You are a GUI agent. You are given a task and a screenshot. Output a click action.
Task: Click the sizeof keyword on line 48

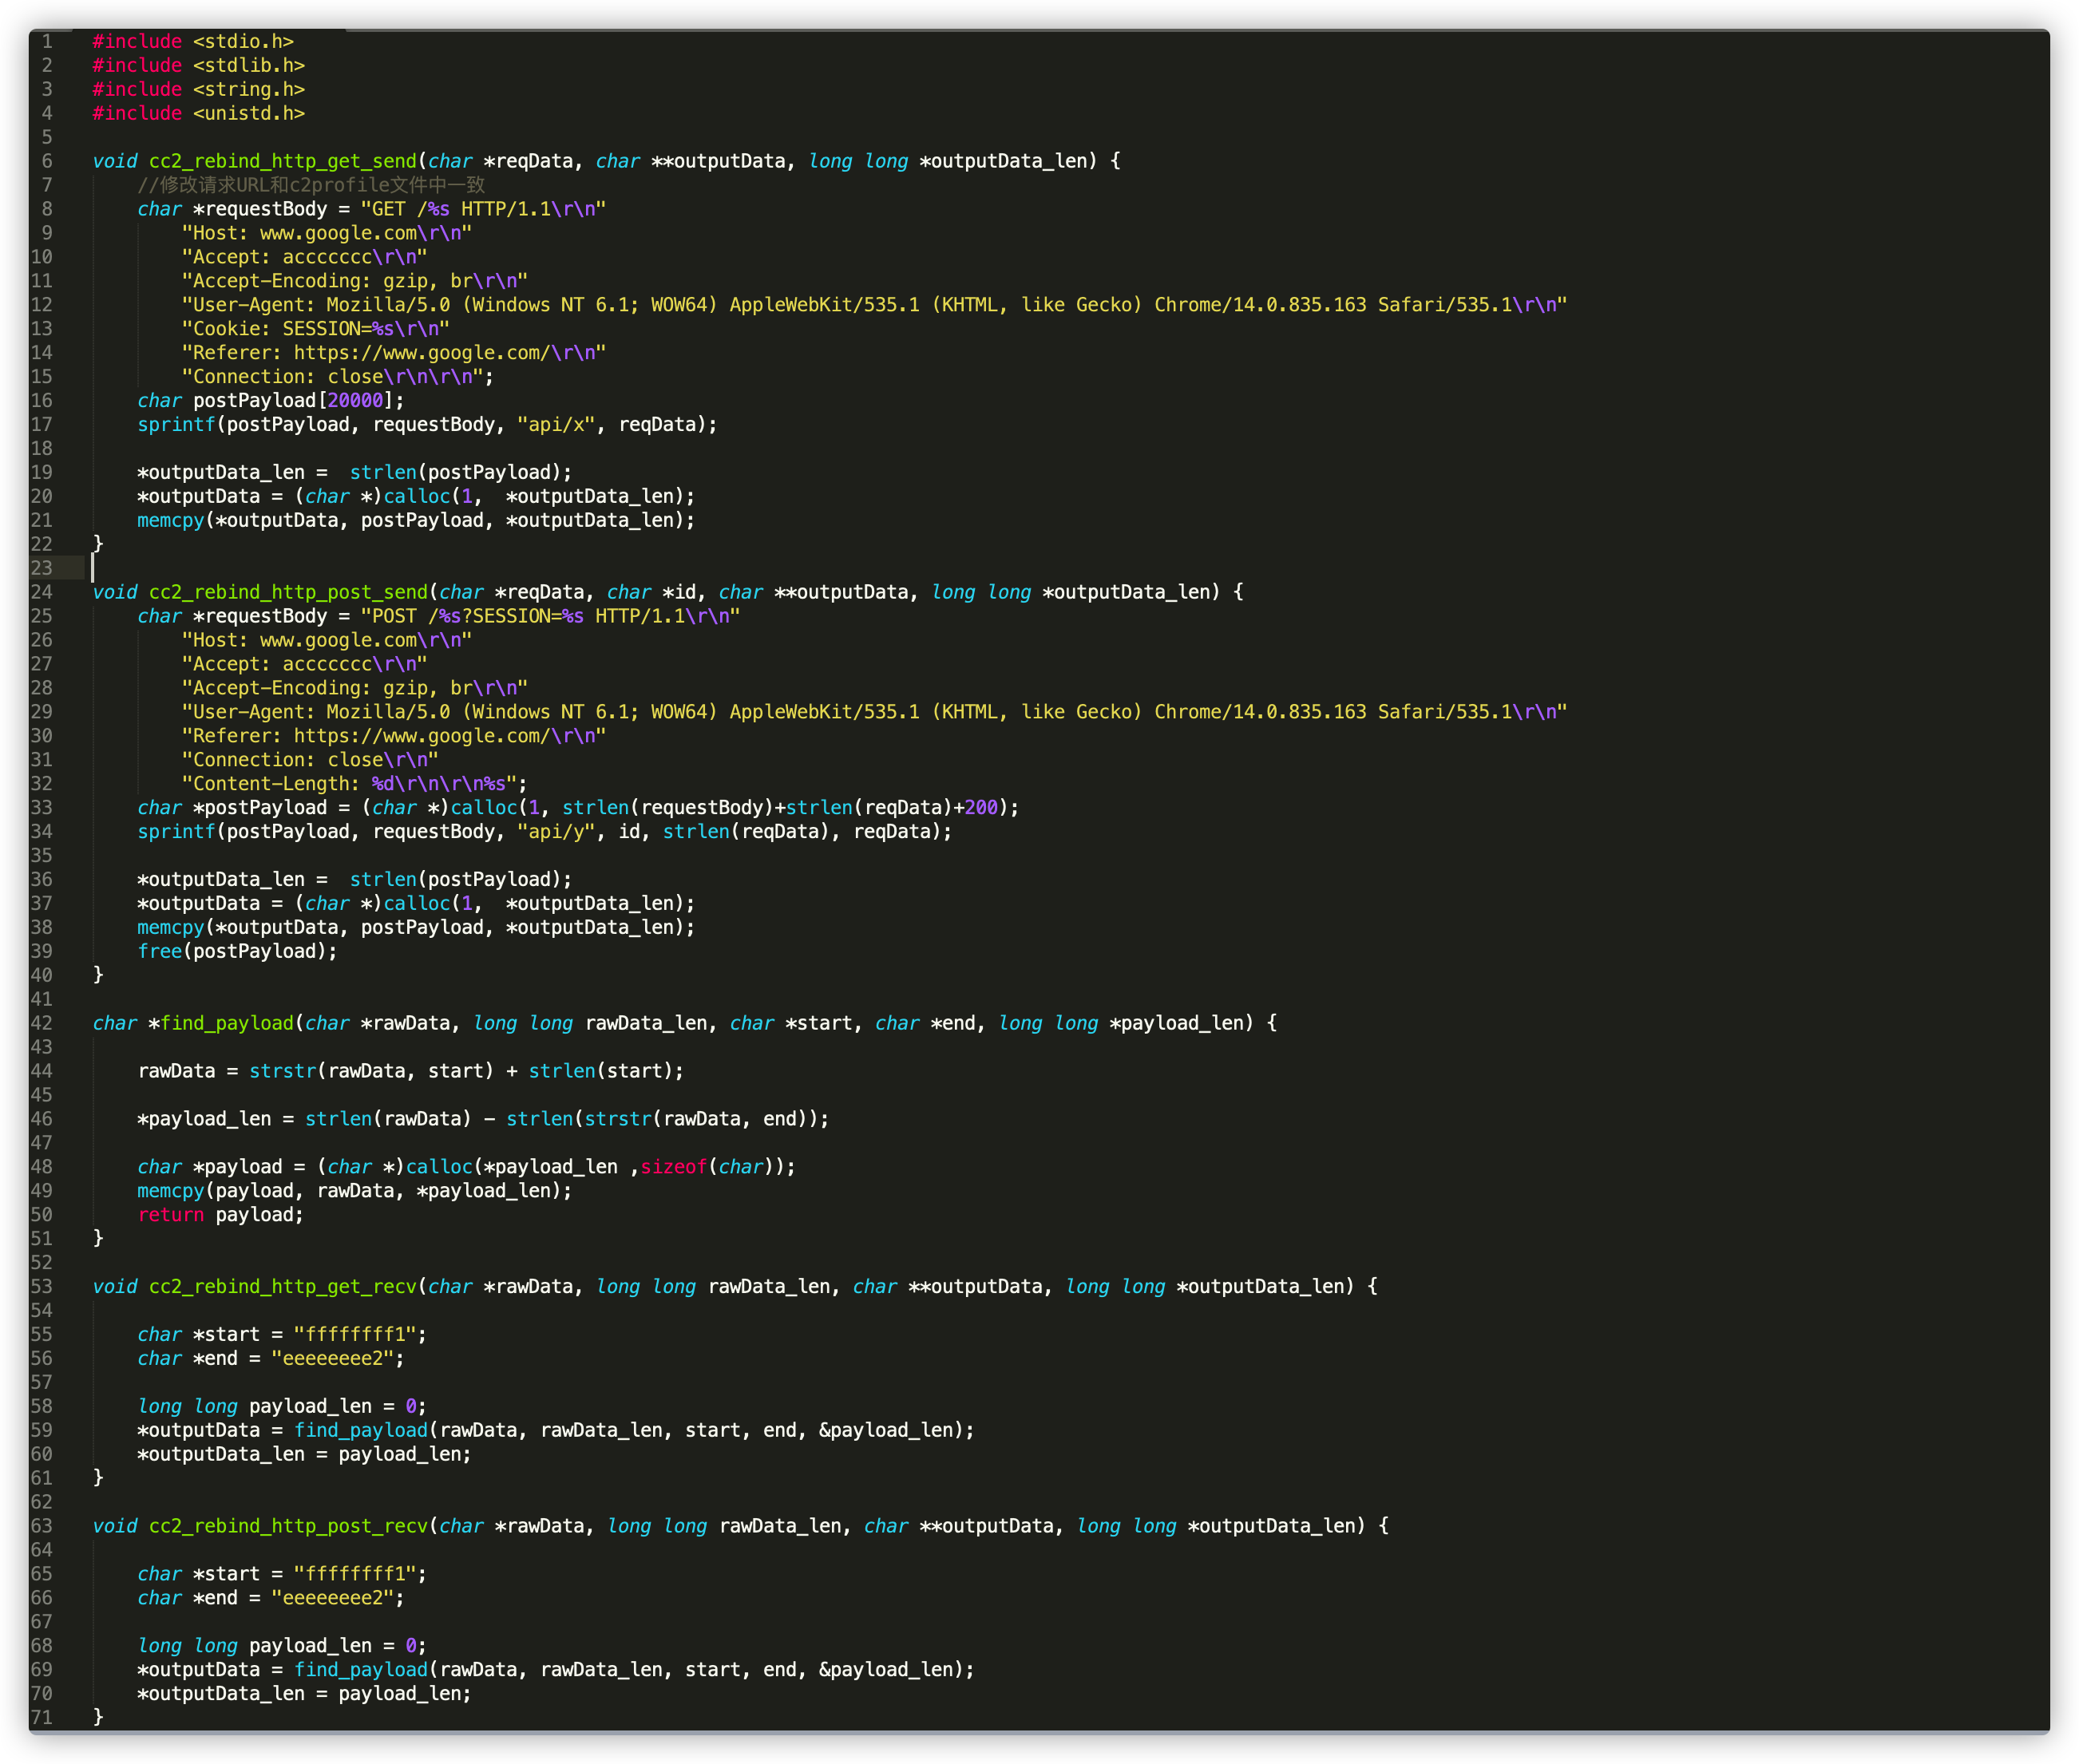[x=673, y=1167]
